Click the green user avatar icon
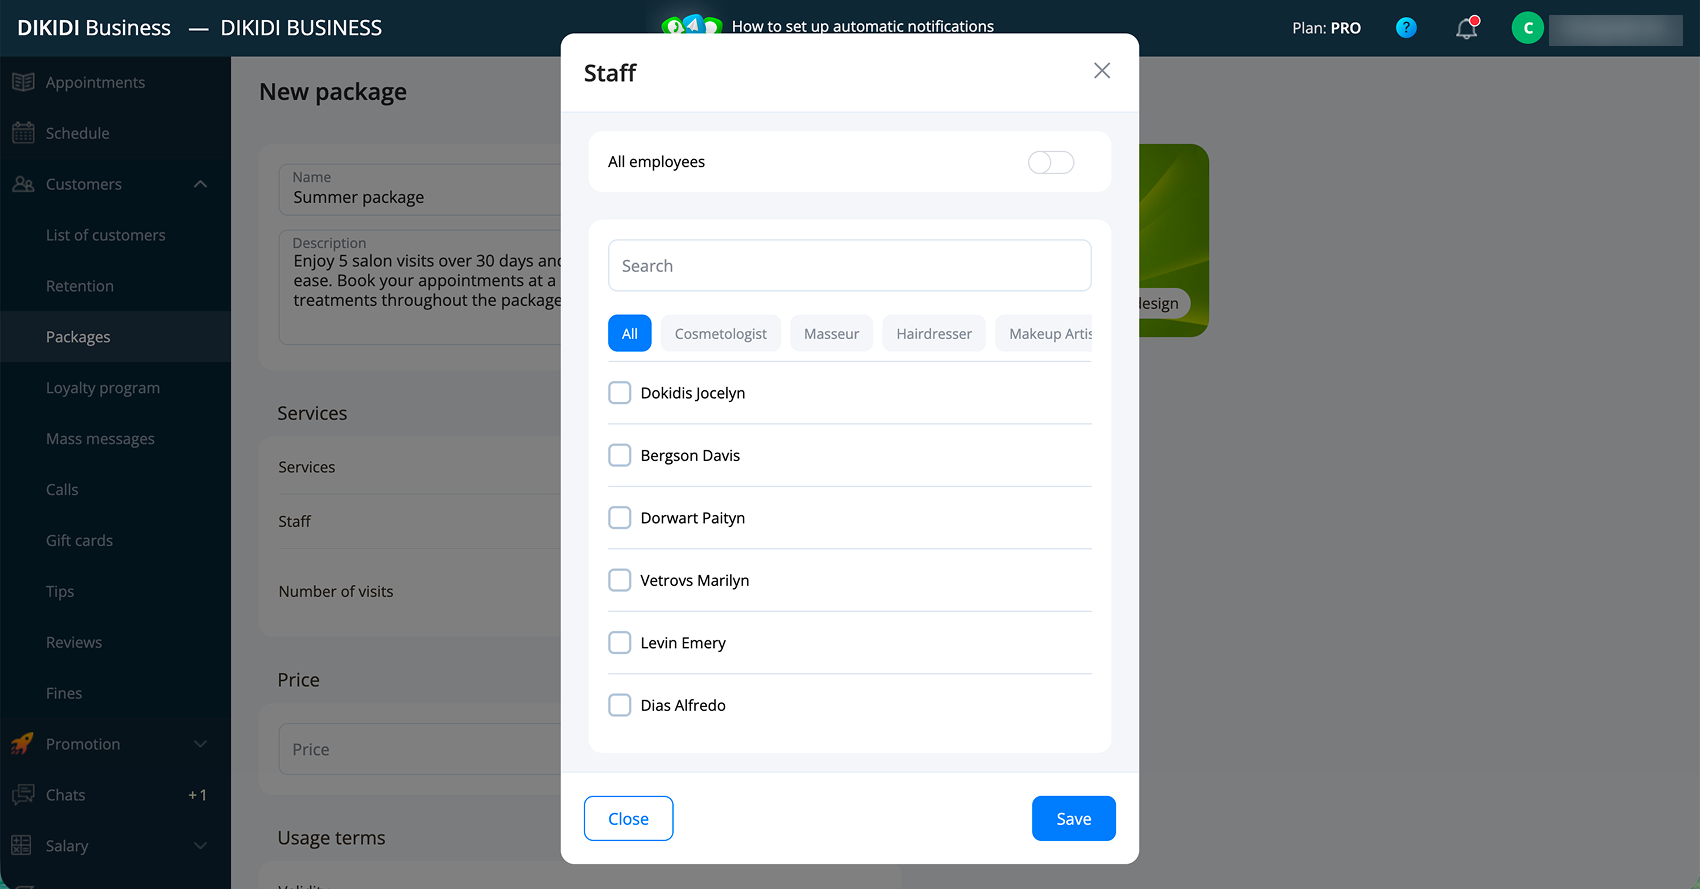Screen dimensions: 1700x889 (x=1527, y=28)
